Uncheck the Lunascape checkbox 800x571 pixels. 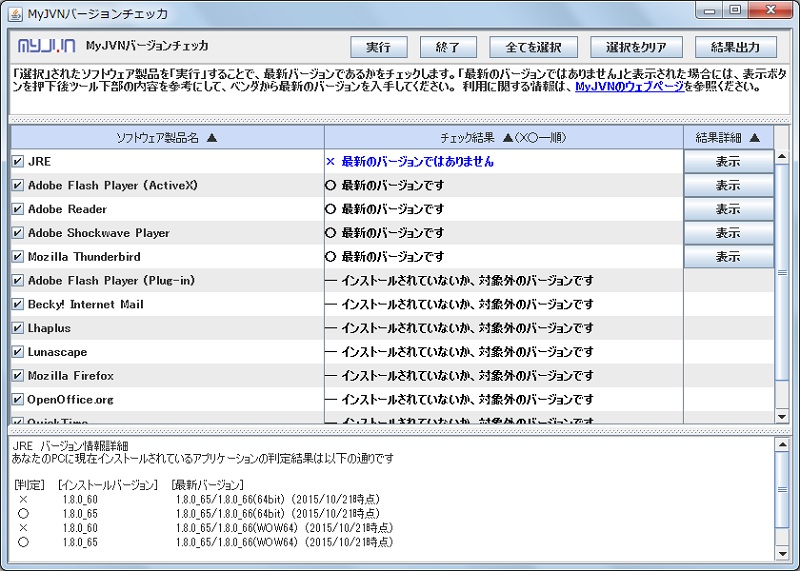(18, 352)
